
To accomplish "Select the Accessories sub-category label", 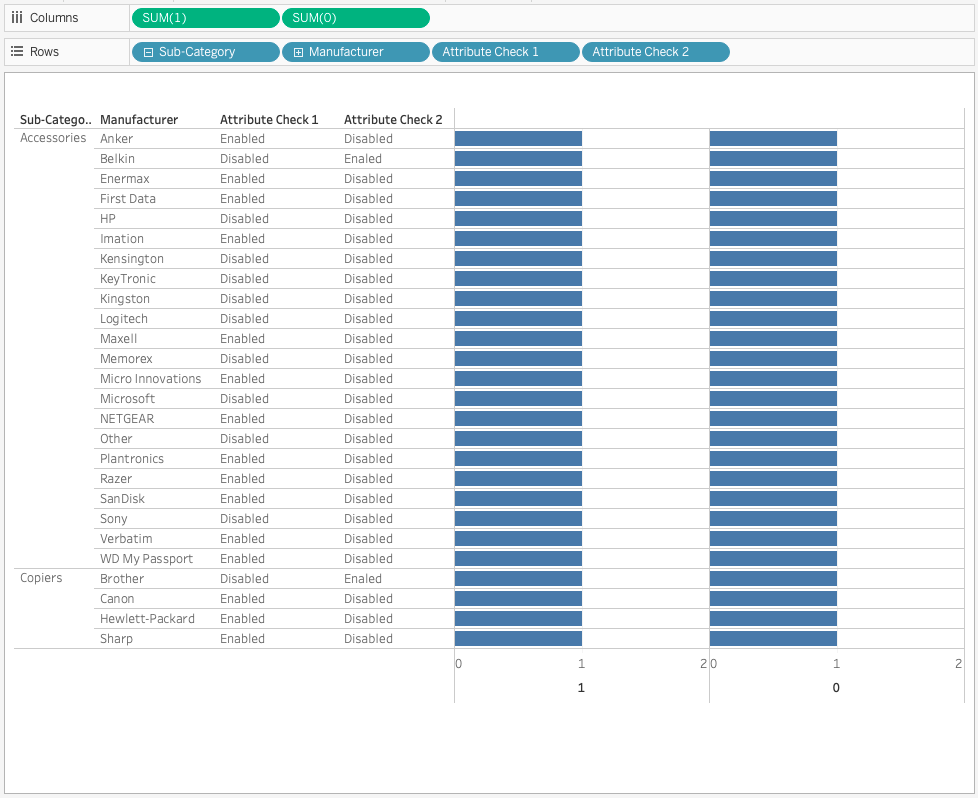I will point(53,138).
